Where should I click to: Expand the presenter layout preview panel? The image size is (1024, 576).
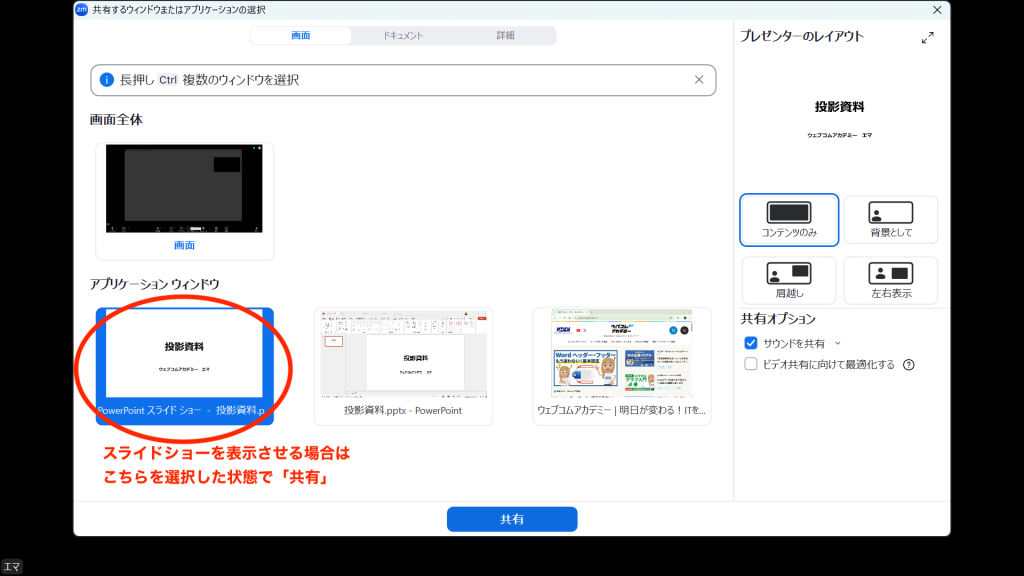(x=928, y=36)
